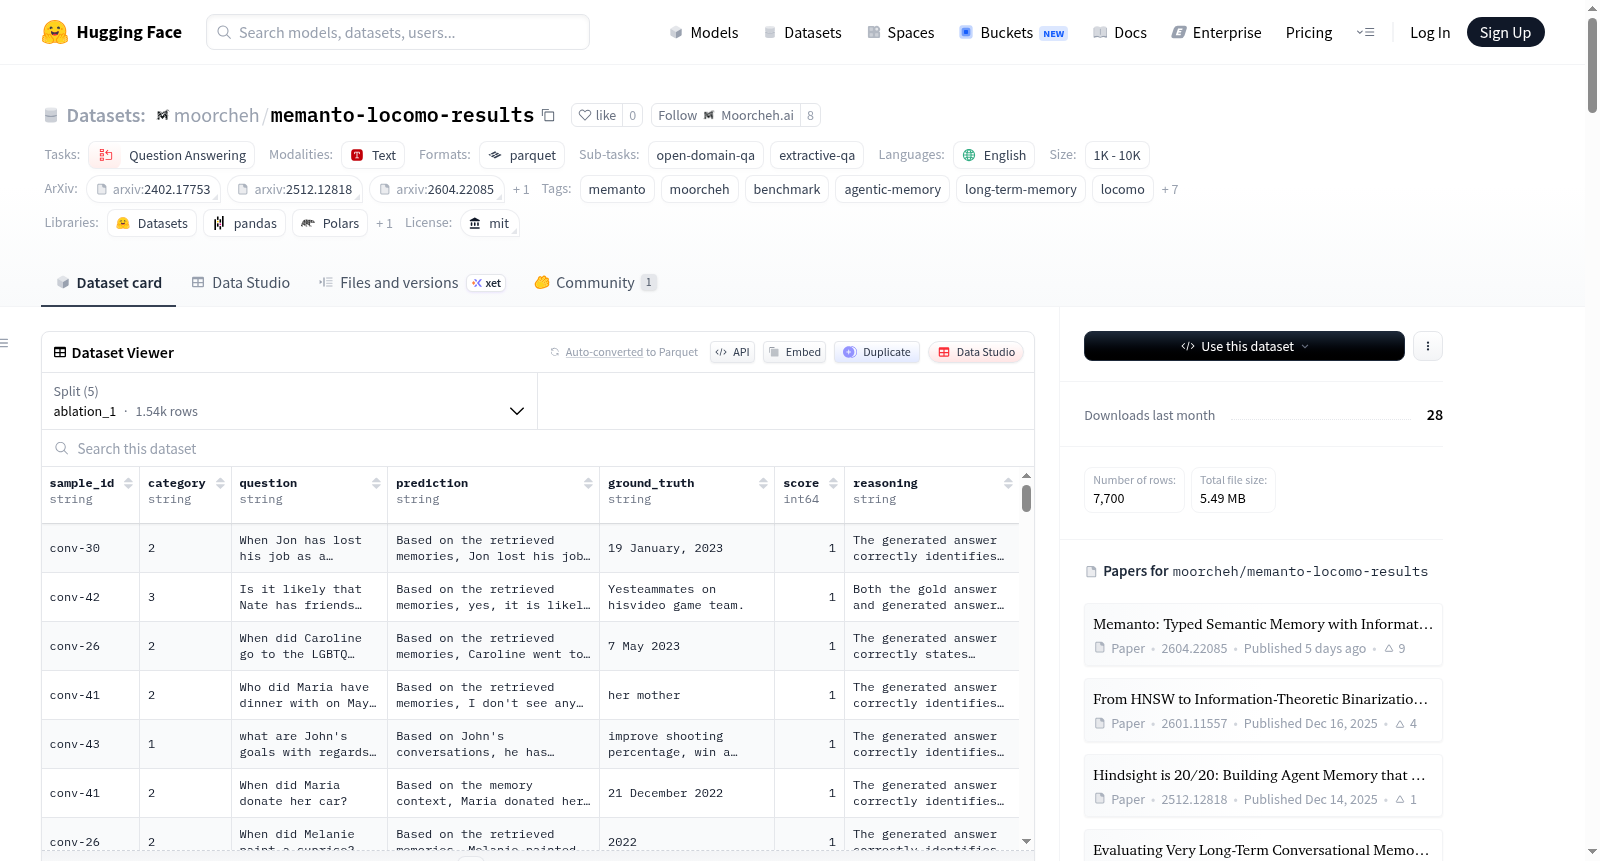Click the Polars library tag
The height and width of the screenshot is (861, 1600).
pyautogui.click(x=330, y=223)
